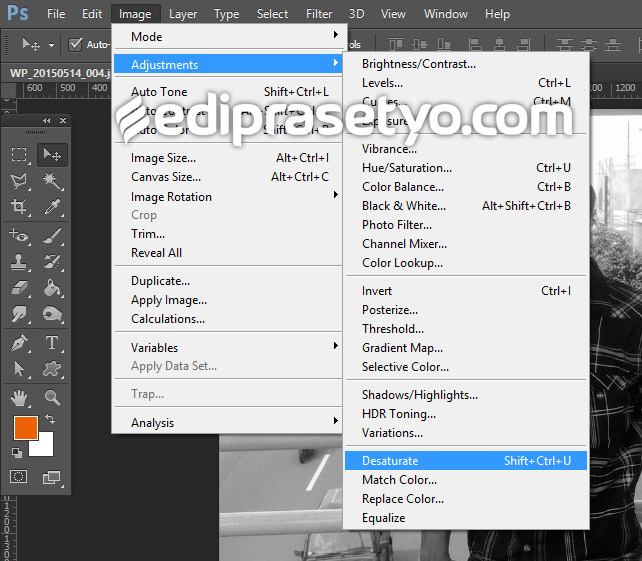Select the Rectangular Marquee tool
Image resolution: width=642 pixels, height=561 pixels.
pyautogui.click(x=19, y=154)
